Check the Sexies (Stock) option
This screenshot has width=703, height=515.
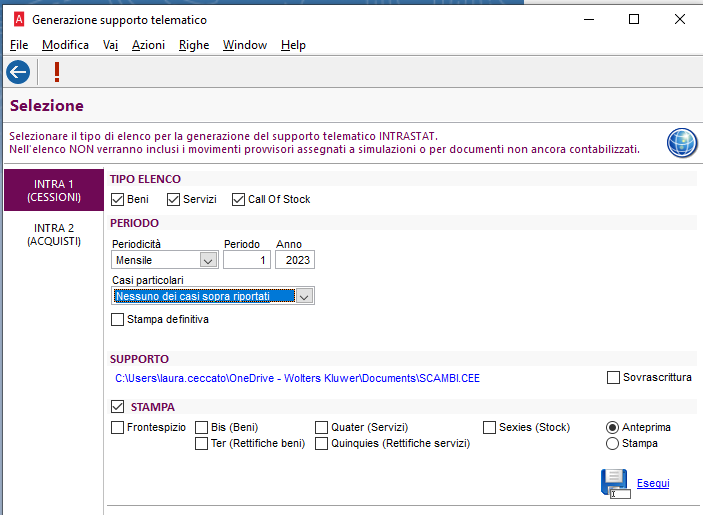point(490,428)
